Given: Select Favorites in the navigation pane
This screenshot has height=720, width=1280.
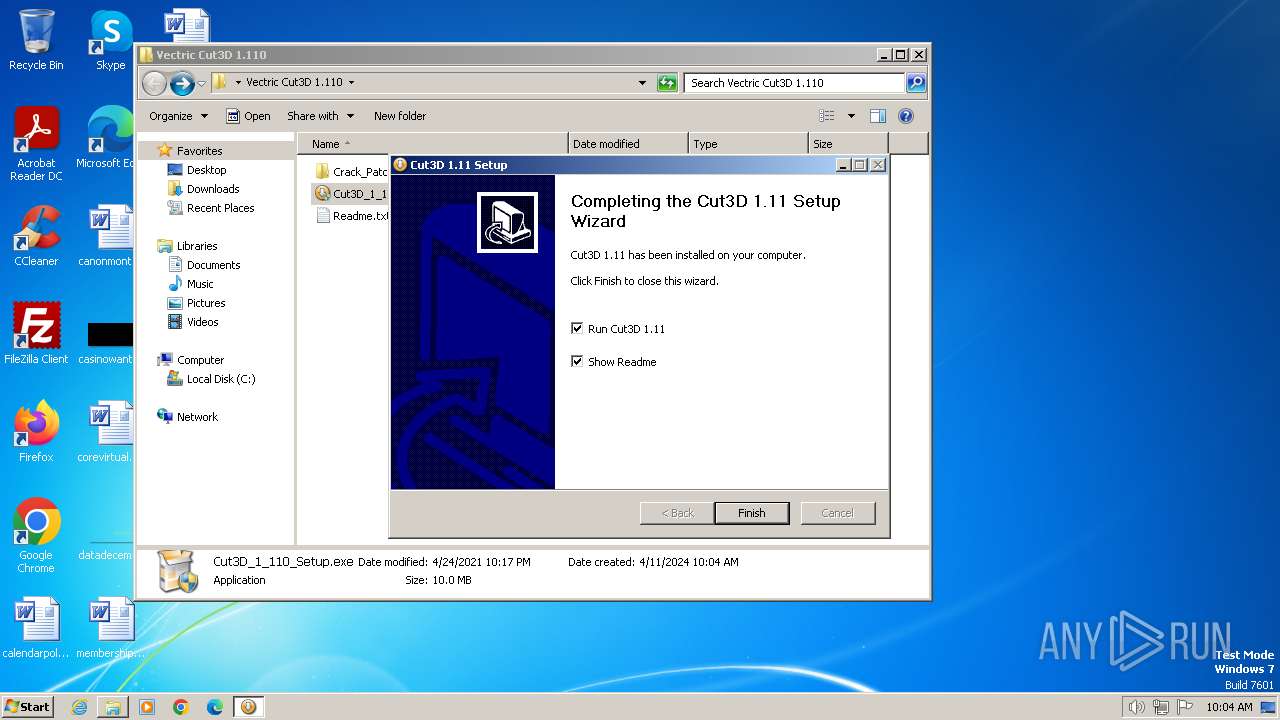Looking at the screenshot, I should click(199, 151).
